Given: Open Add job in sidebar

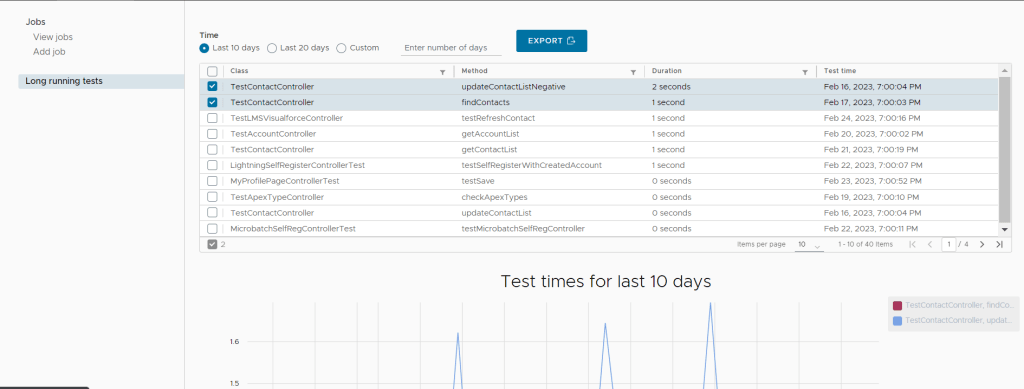Looking at the screenshot, I should pyautogui.click(x=49, y=52).
